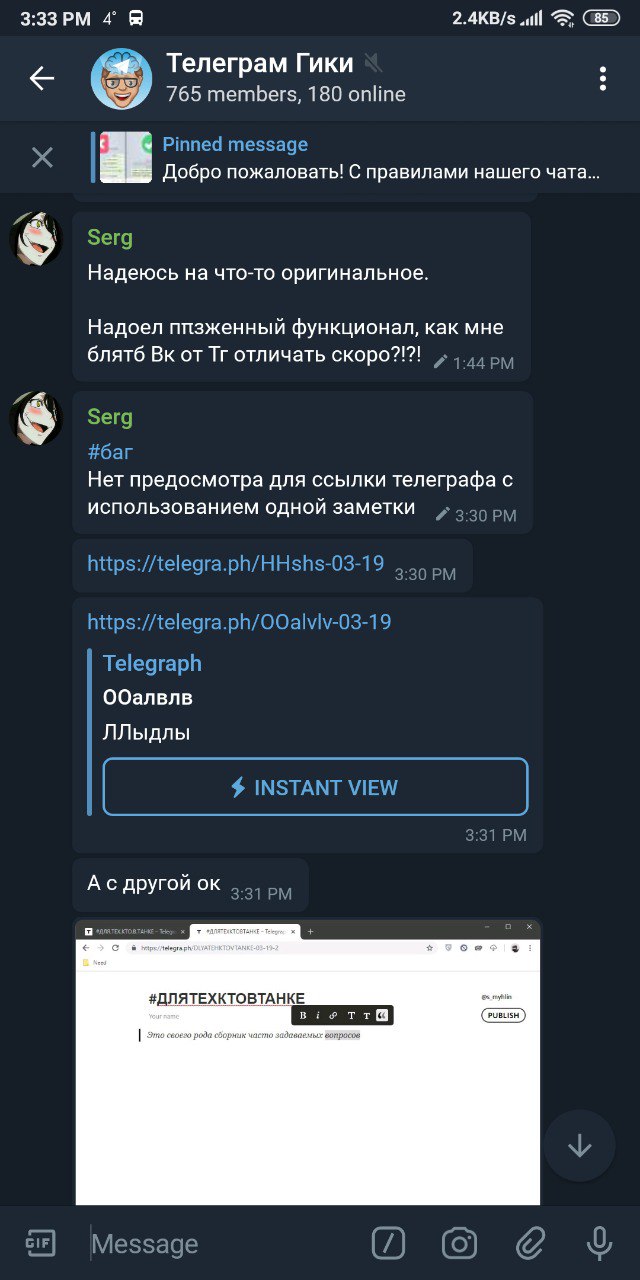Open the #баг hashtag
This screenshot has height=1280, width=640.
(x=110, y=451)
